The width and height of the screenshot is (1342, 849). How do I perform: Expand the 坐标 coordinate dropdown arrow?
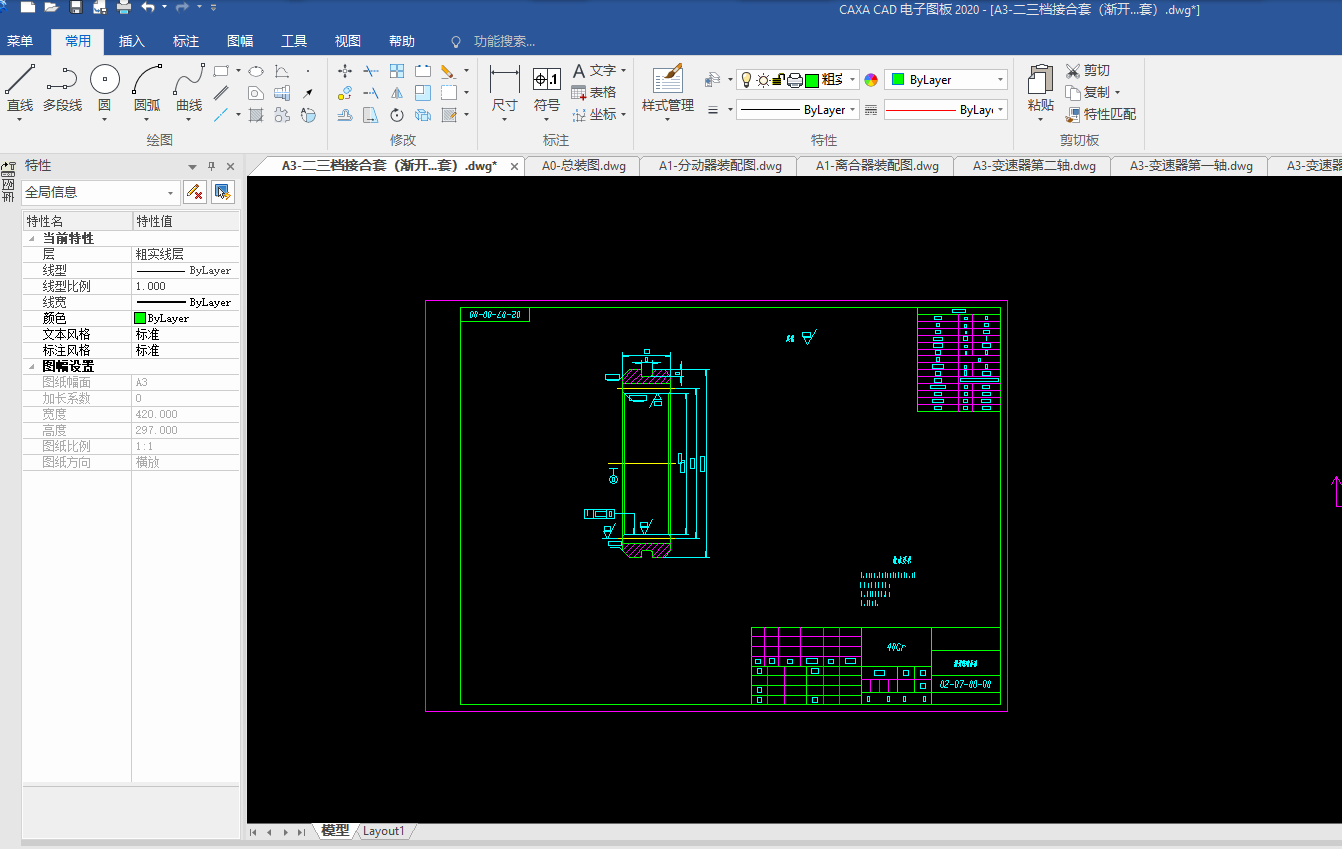click(x=623, y=115)
